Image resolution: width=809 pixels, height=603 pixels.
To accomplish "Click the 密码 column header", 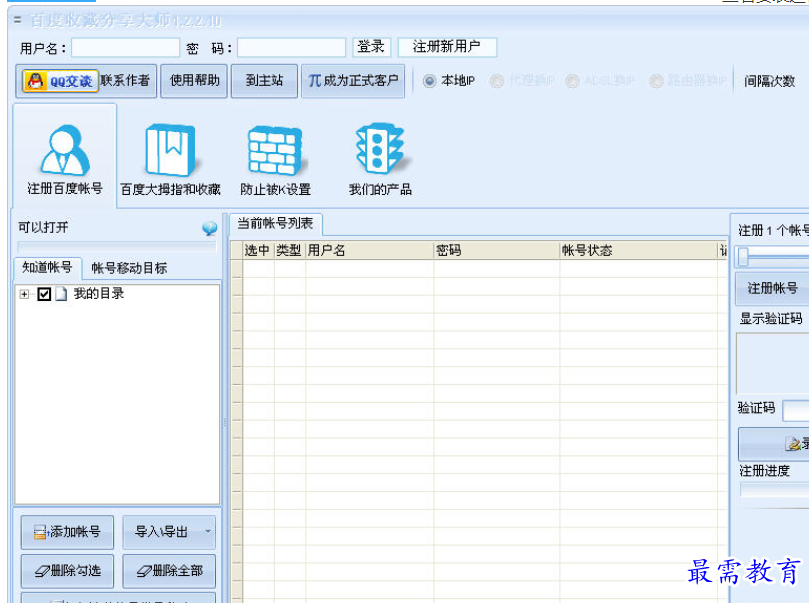I will (x=496, y=251).
